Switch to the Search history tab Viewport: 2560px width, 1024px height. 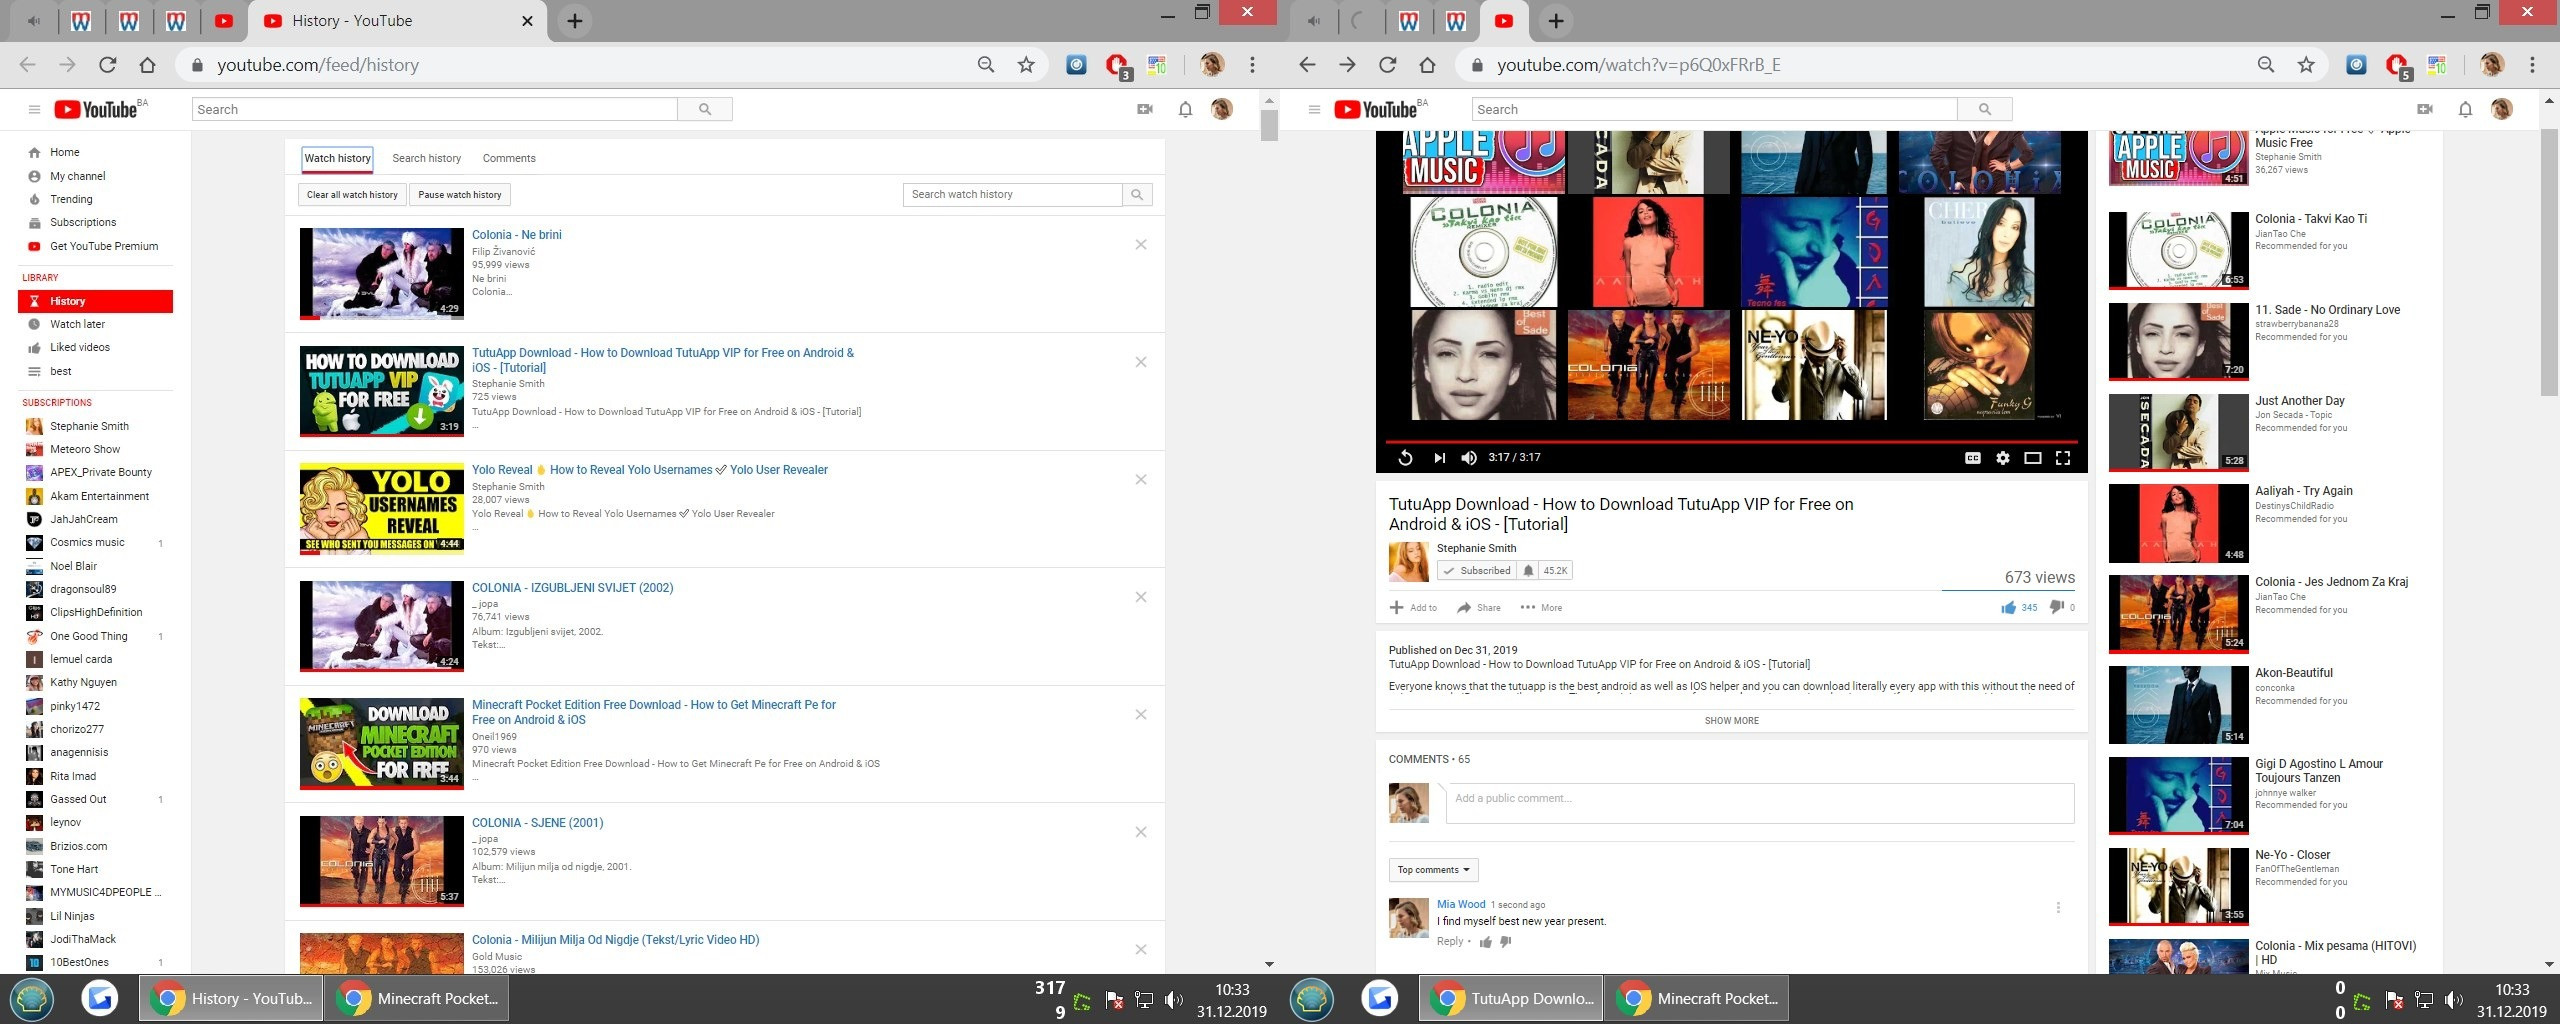tap(426, 158)
